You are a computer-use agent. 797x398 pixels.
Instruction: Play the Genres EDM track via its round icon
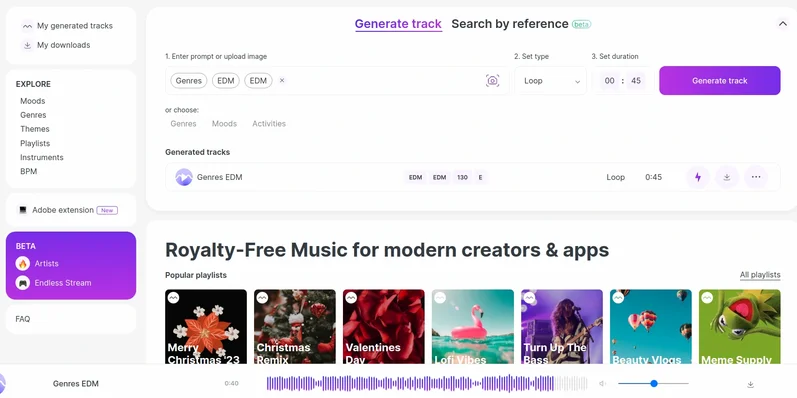pyautogui.click(x=184, y=177)
